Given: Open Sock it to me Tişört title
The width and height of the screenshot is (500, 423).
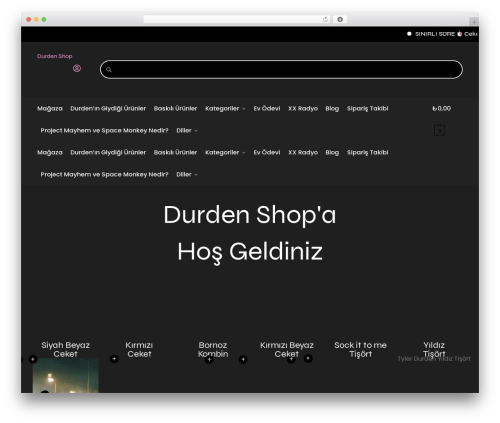Looking at the screenshot, I should (360, 349).
